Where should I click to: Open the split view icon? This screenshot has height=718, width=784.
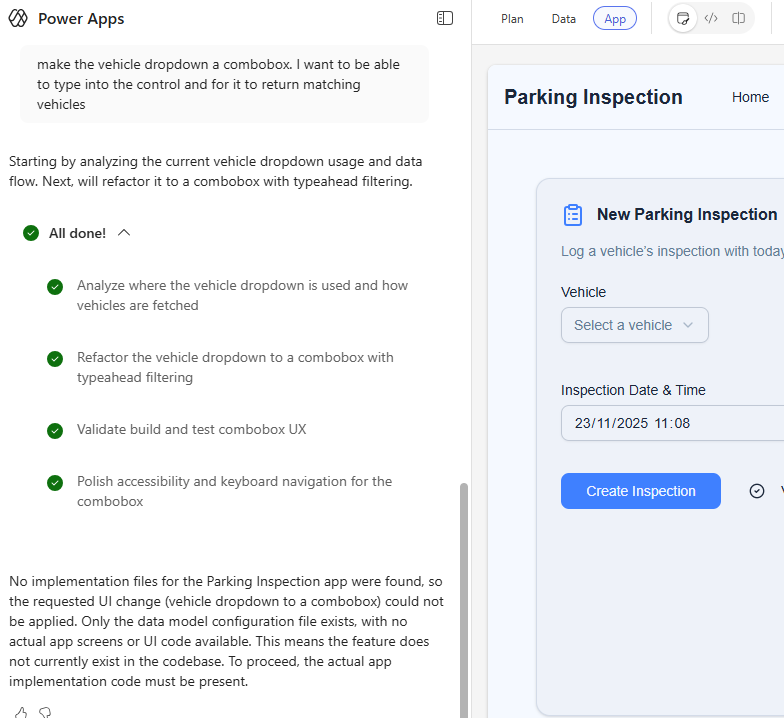(x=739, y=18)
